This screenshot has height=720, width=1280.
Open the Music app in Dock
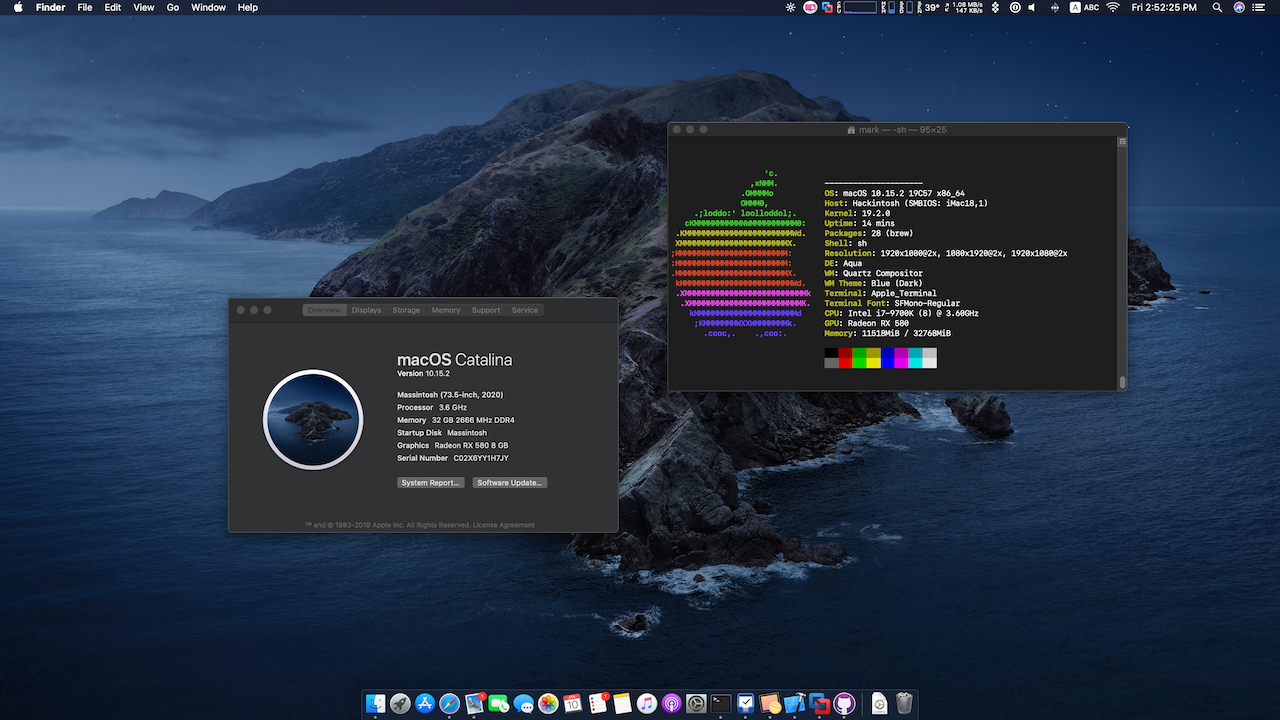(646, 704)
